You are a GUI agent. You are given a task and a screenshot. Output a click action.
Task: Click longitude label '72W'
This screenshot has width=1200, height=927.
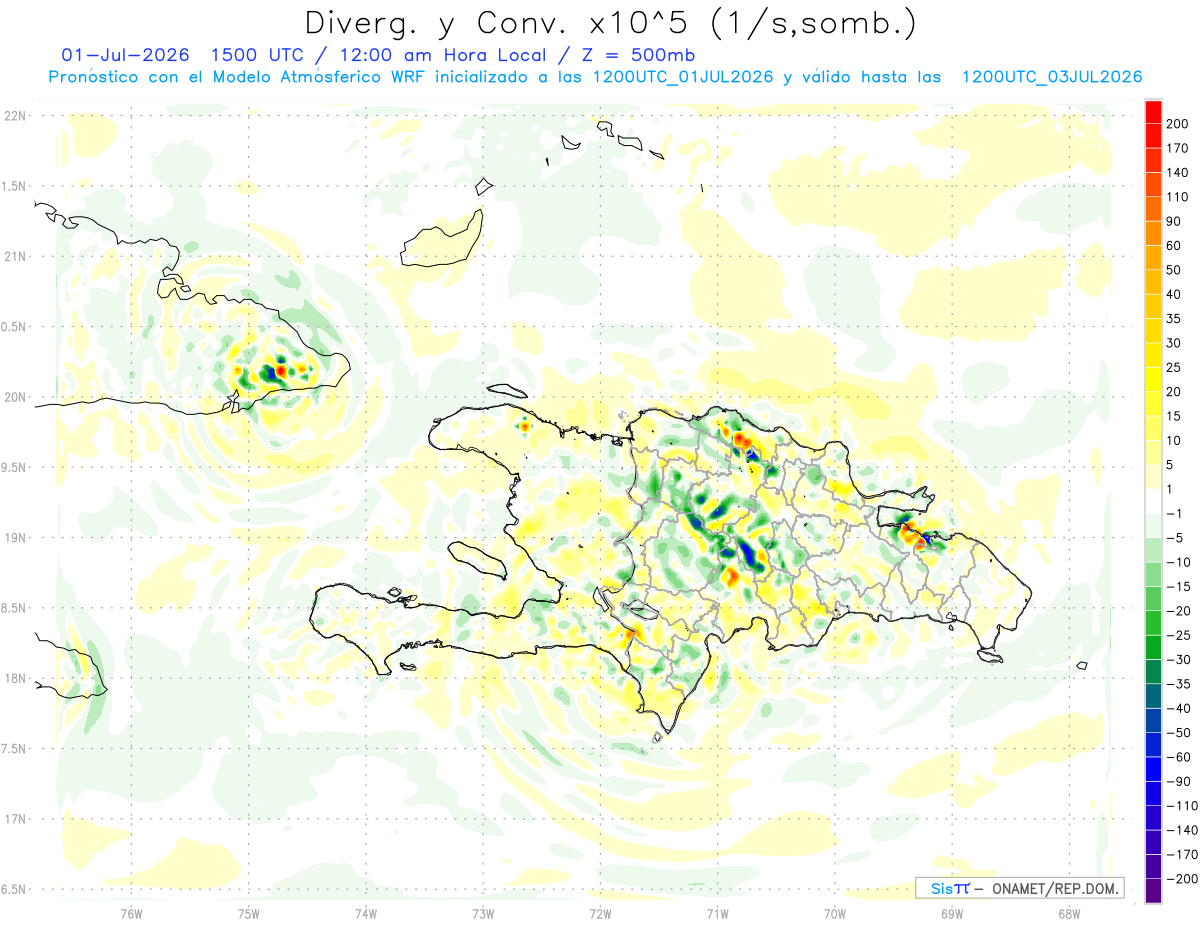coord(600,912)
